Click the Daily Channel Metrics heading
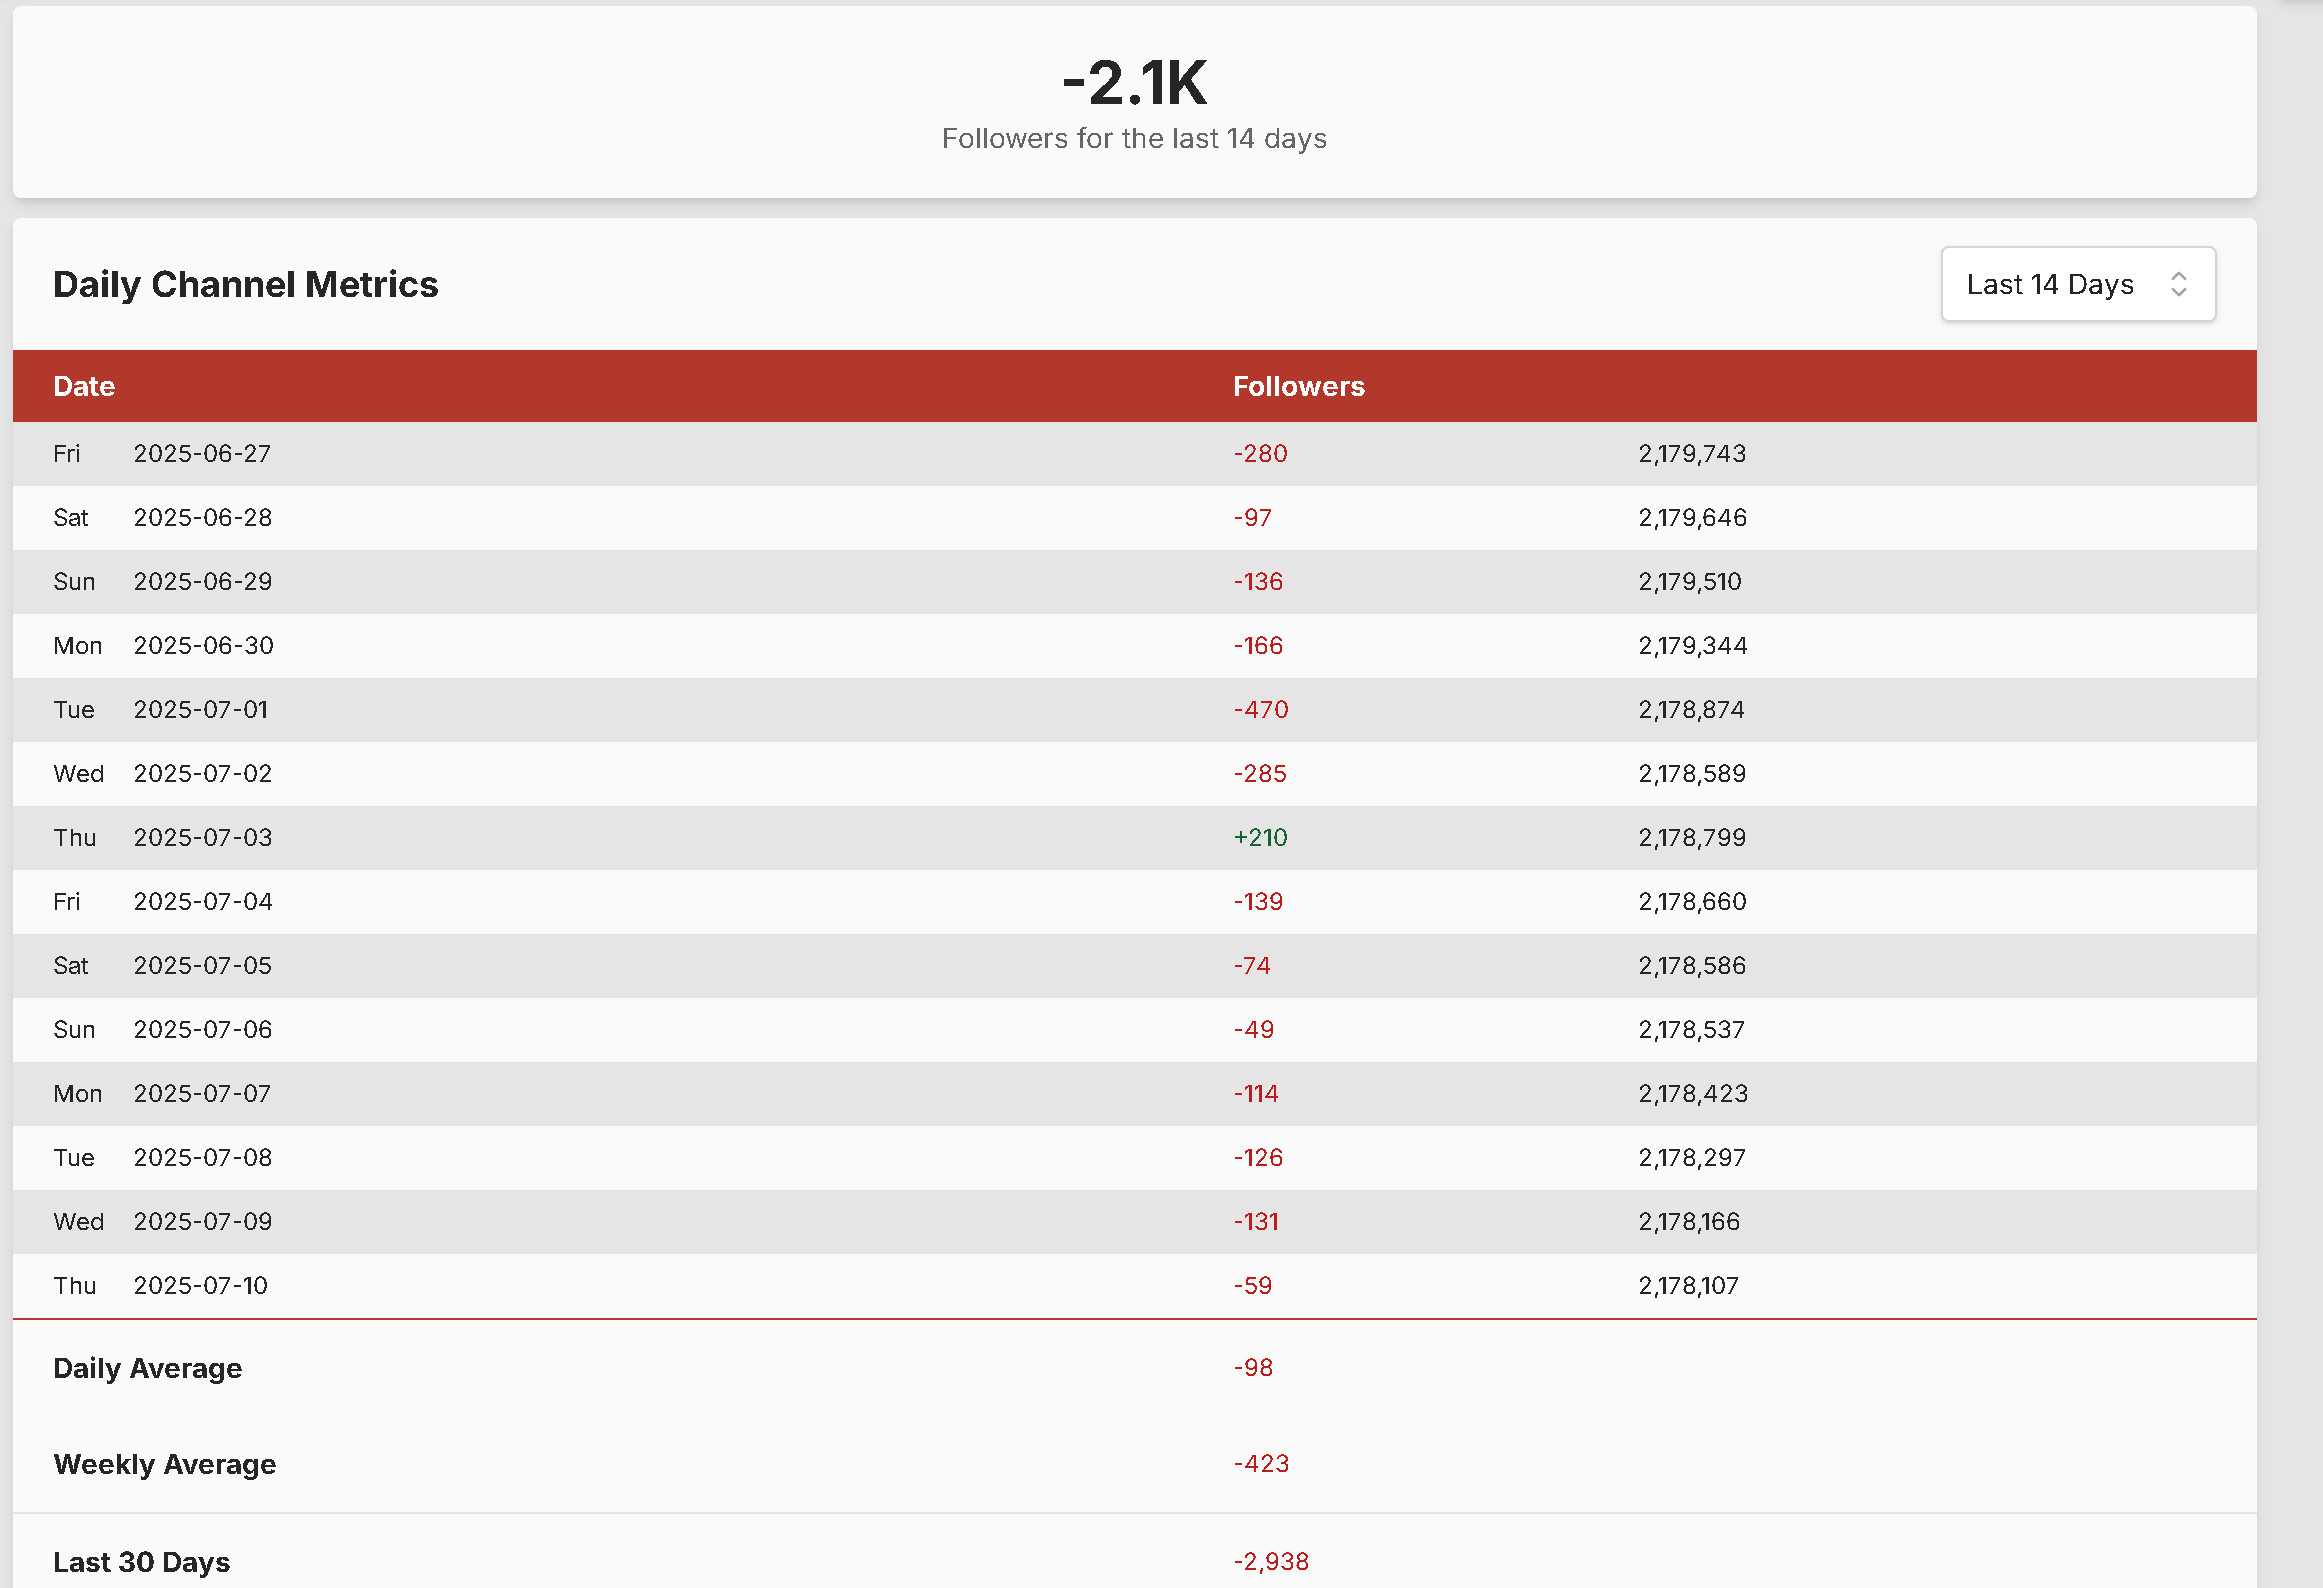The image size is (2323, 1588). (x=246, y=284)
